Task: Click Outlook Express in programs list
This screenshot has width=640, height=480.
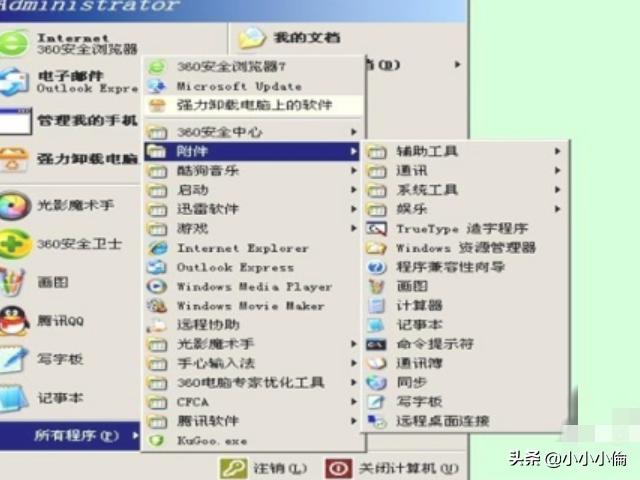Action: [x=252, y=267]
